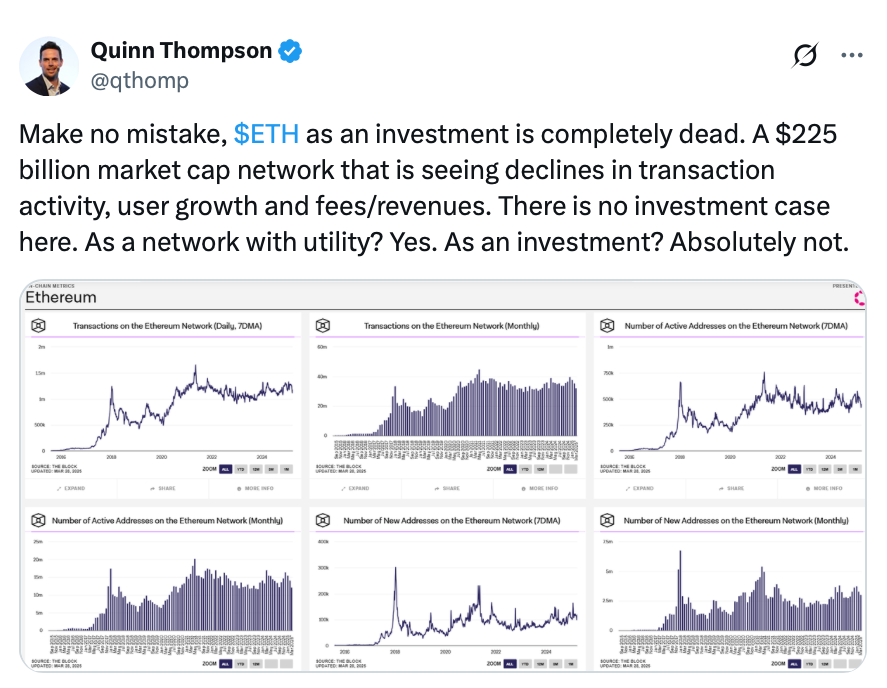
Task: Click The Block logo on Monthly New Addresses chart
Action: [x=608, y=520]
